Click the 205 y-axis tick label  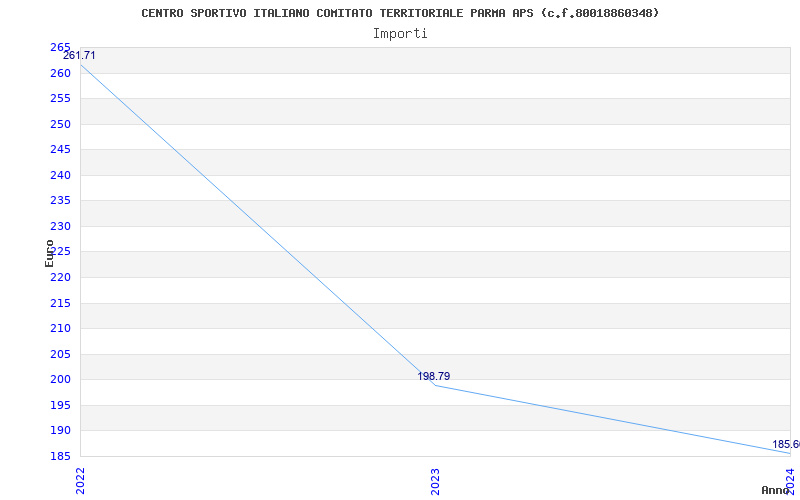click(x=60, y=355)
